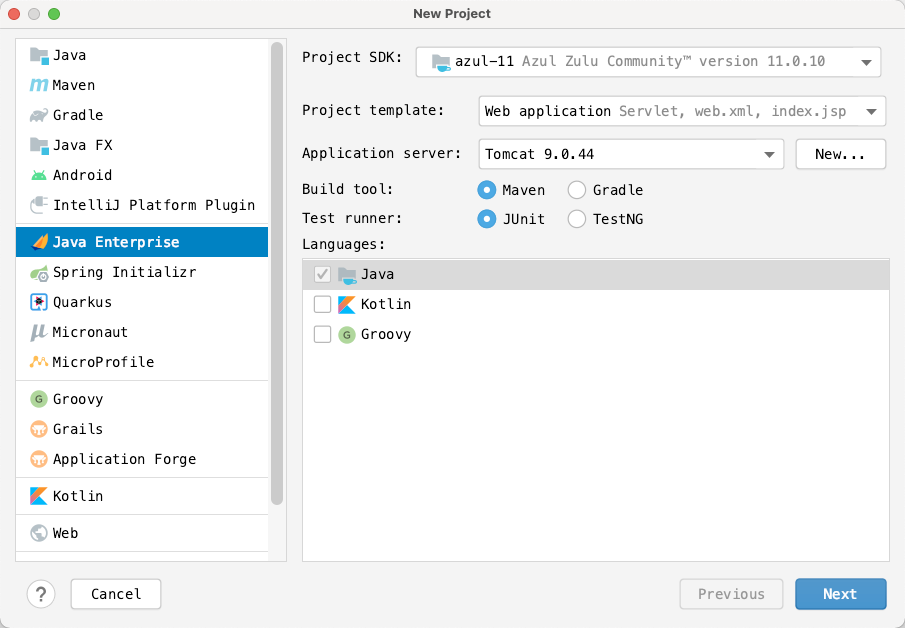The image size is (905, 628).
Task: Click the Java Enterprise icon
Action: (40, 242)
